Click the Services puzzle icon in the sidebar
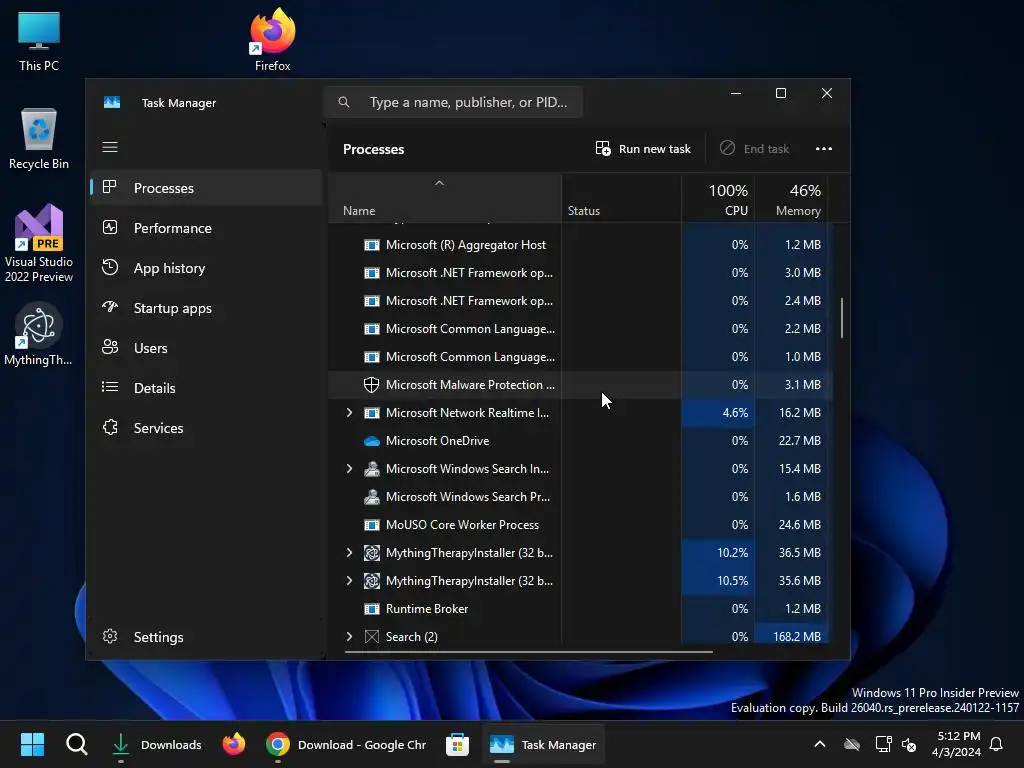Viewport: 1024px width, 768px height. tap(110, 427)
